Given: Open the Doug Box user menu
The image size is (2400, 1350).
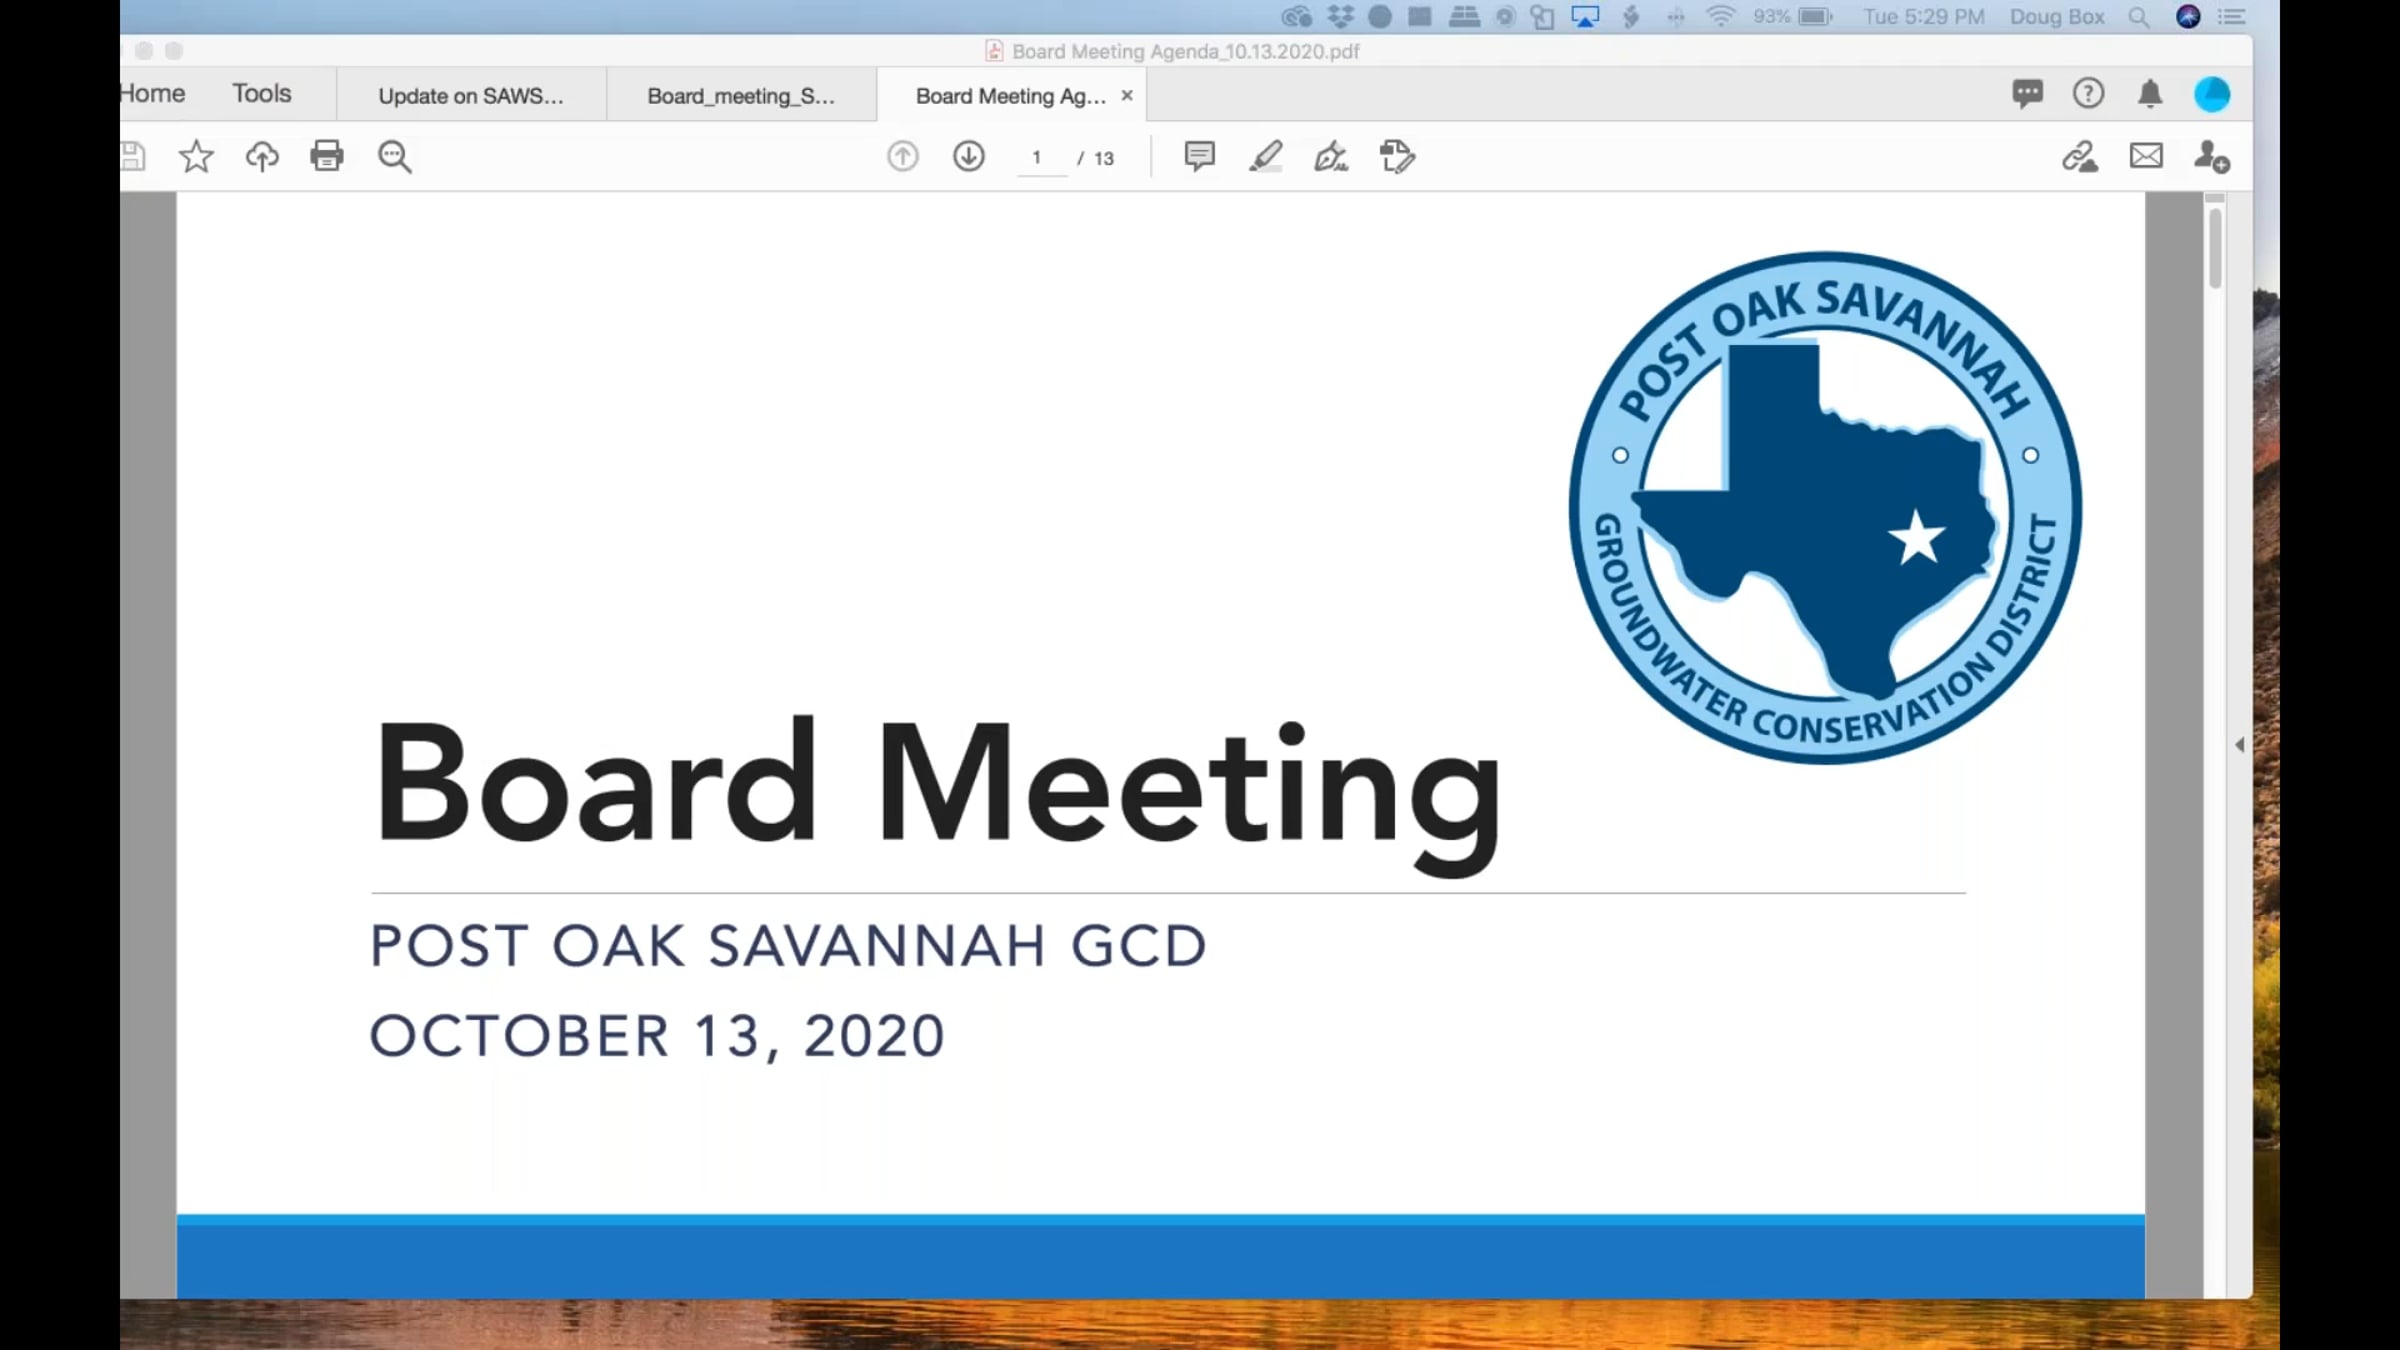Looking at the screenshot, I should pos(2057,17).
